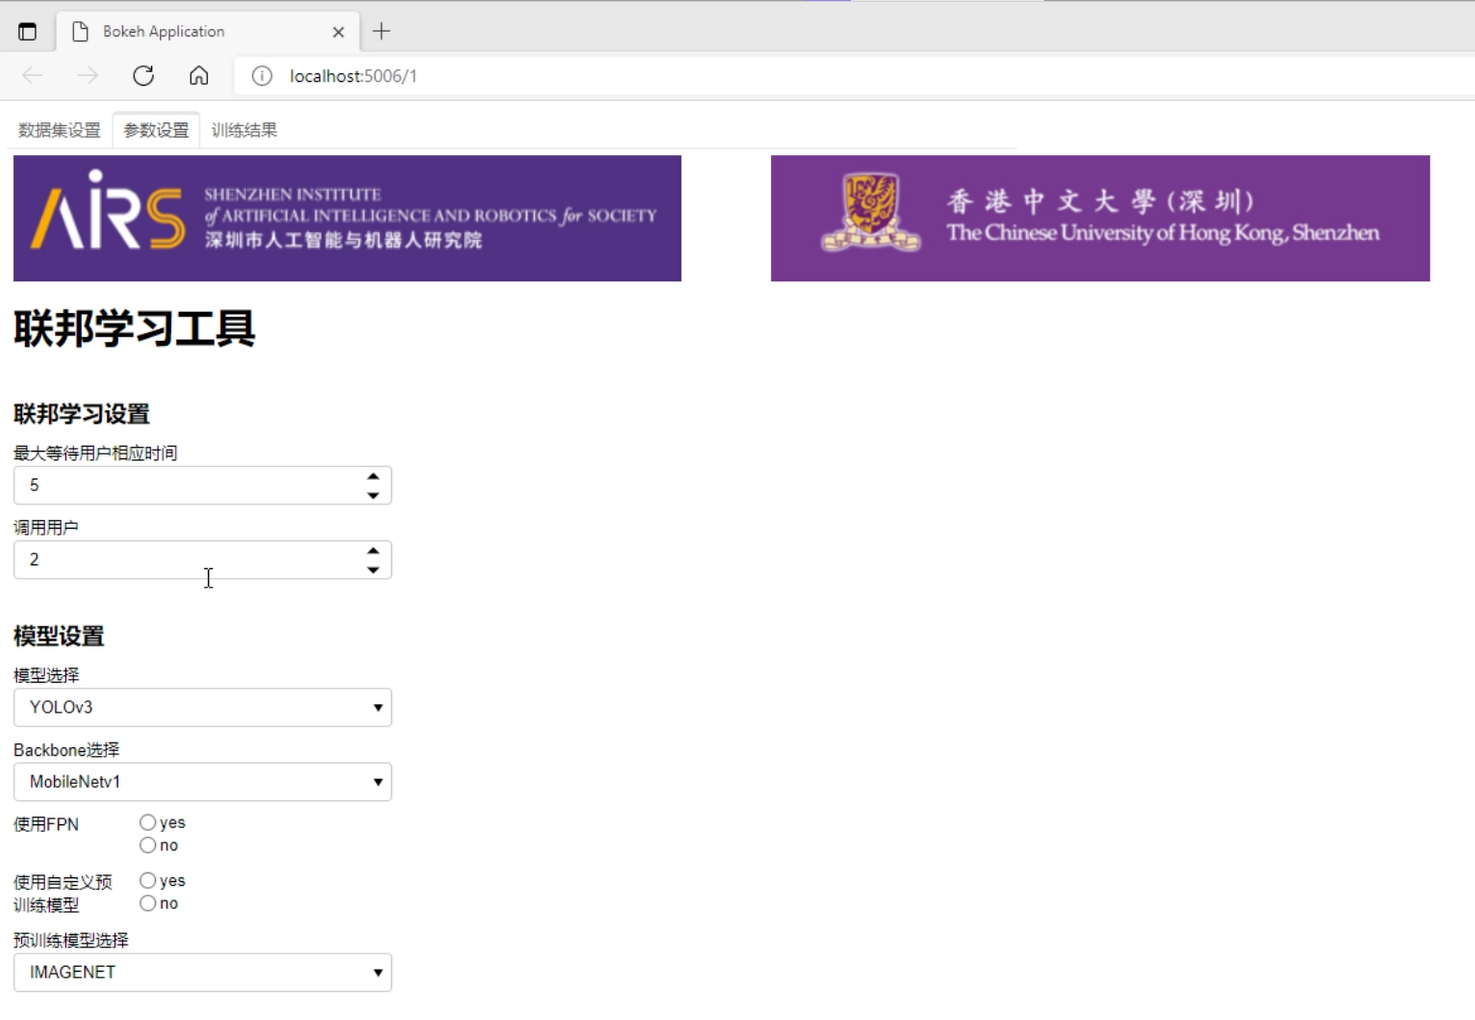Screen dimensions: 1475x1020
Task: Select yes for 使用自定义预训练模型
Action: point(148,880)
